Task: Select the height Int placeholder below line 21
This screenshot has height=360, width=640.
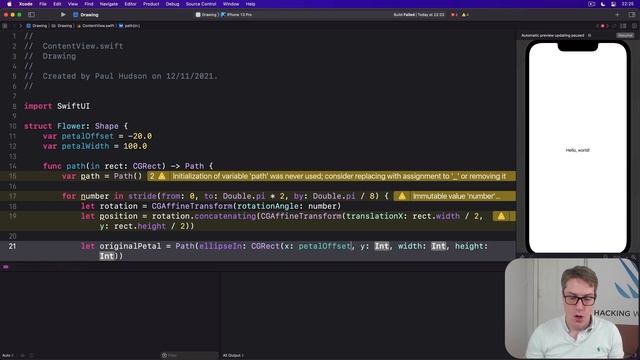Action: (107, 256)
